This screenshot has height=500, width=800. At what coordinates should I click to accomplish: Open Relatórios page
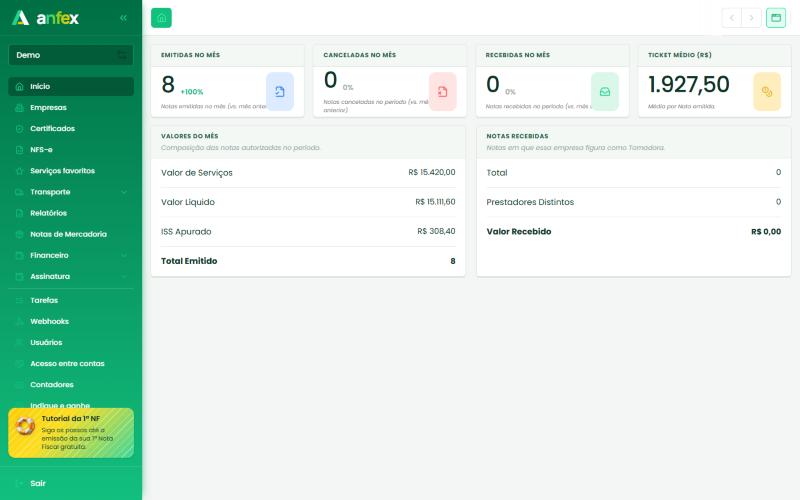click(x=71, y=213)
